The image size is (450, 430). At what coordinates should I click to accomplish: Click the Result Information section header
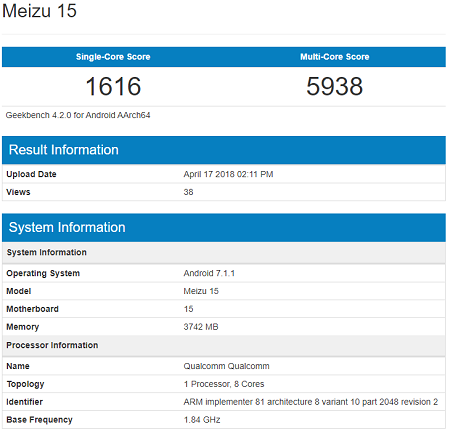click(224, 150)
